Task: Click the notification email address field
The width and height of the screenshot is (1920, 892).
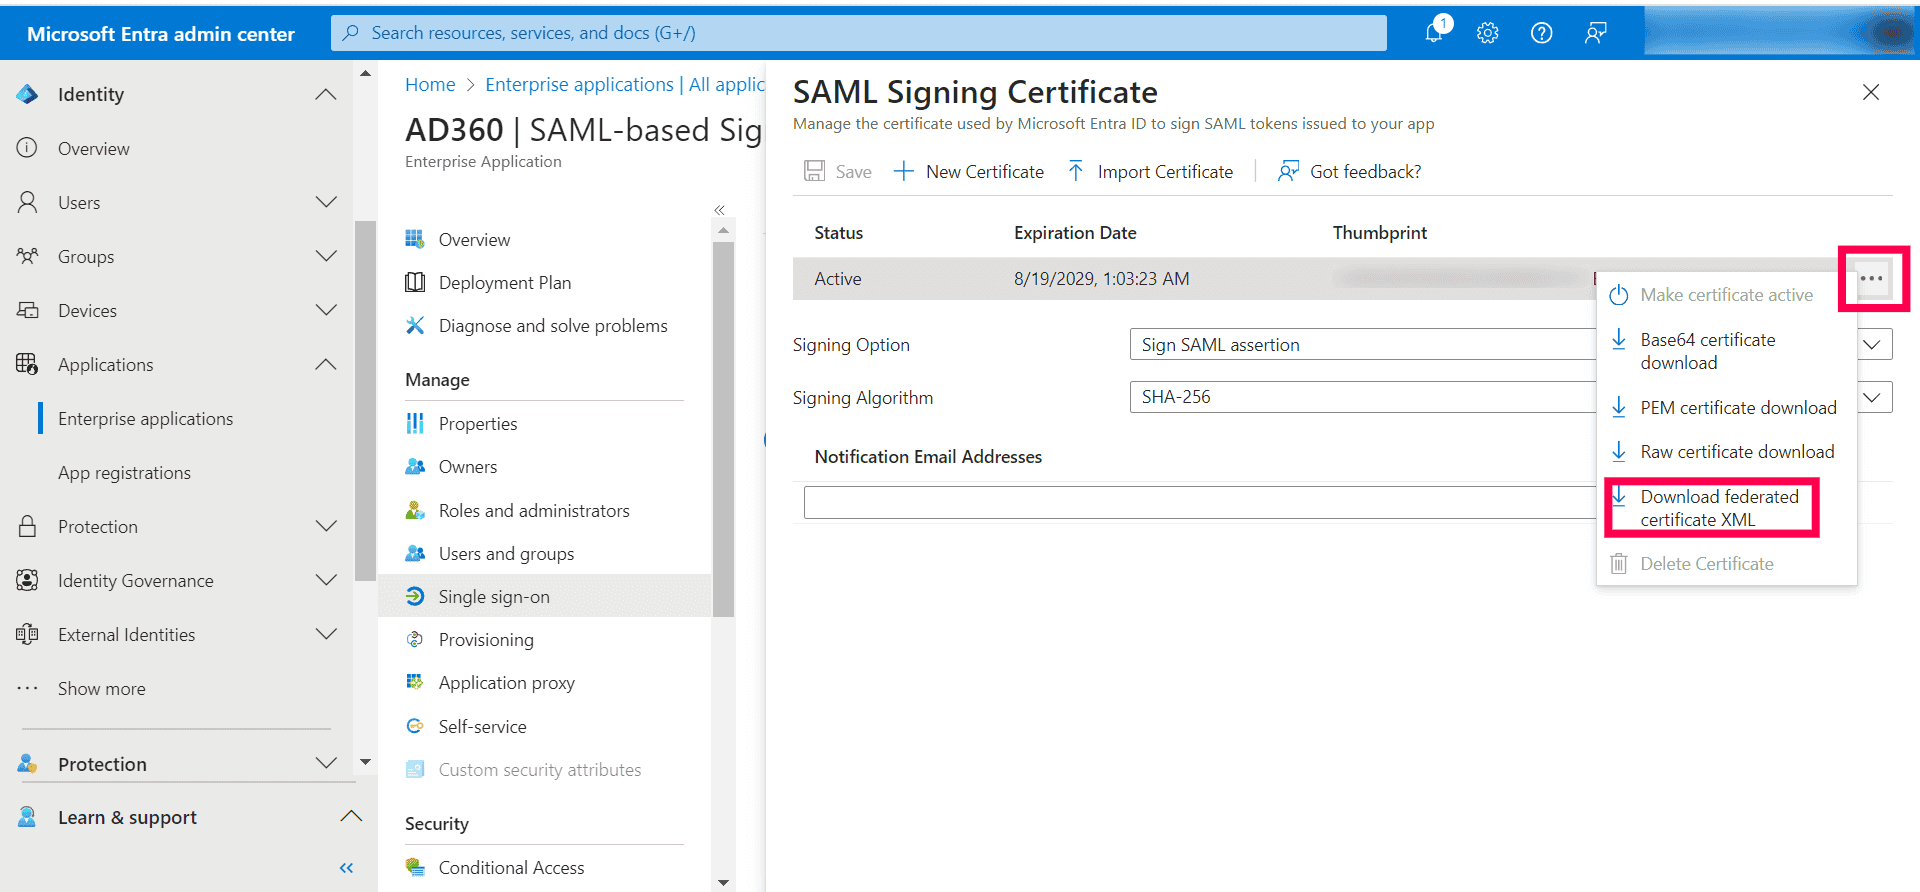Action: (x=1198, y=502)
